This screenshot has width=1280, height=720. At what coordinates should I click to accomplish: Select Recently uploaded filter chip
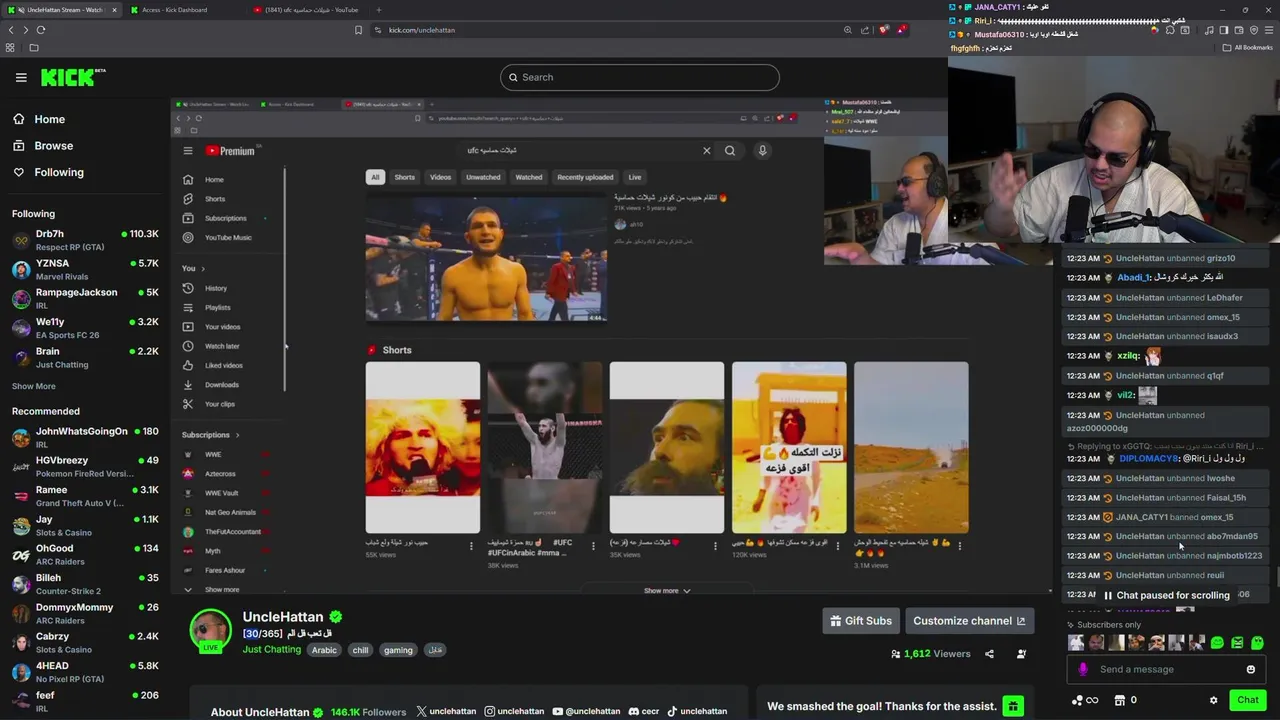tap(585, 177)
